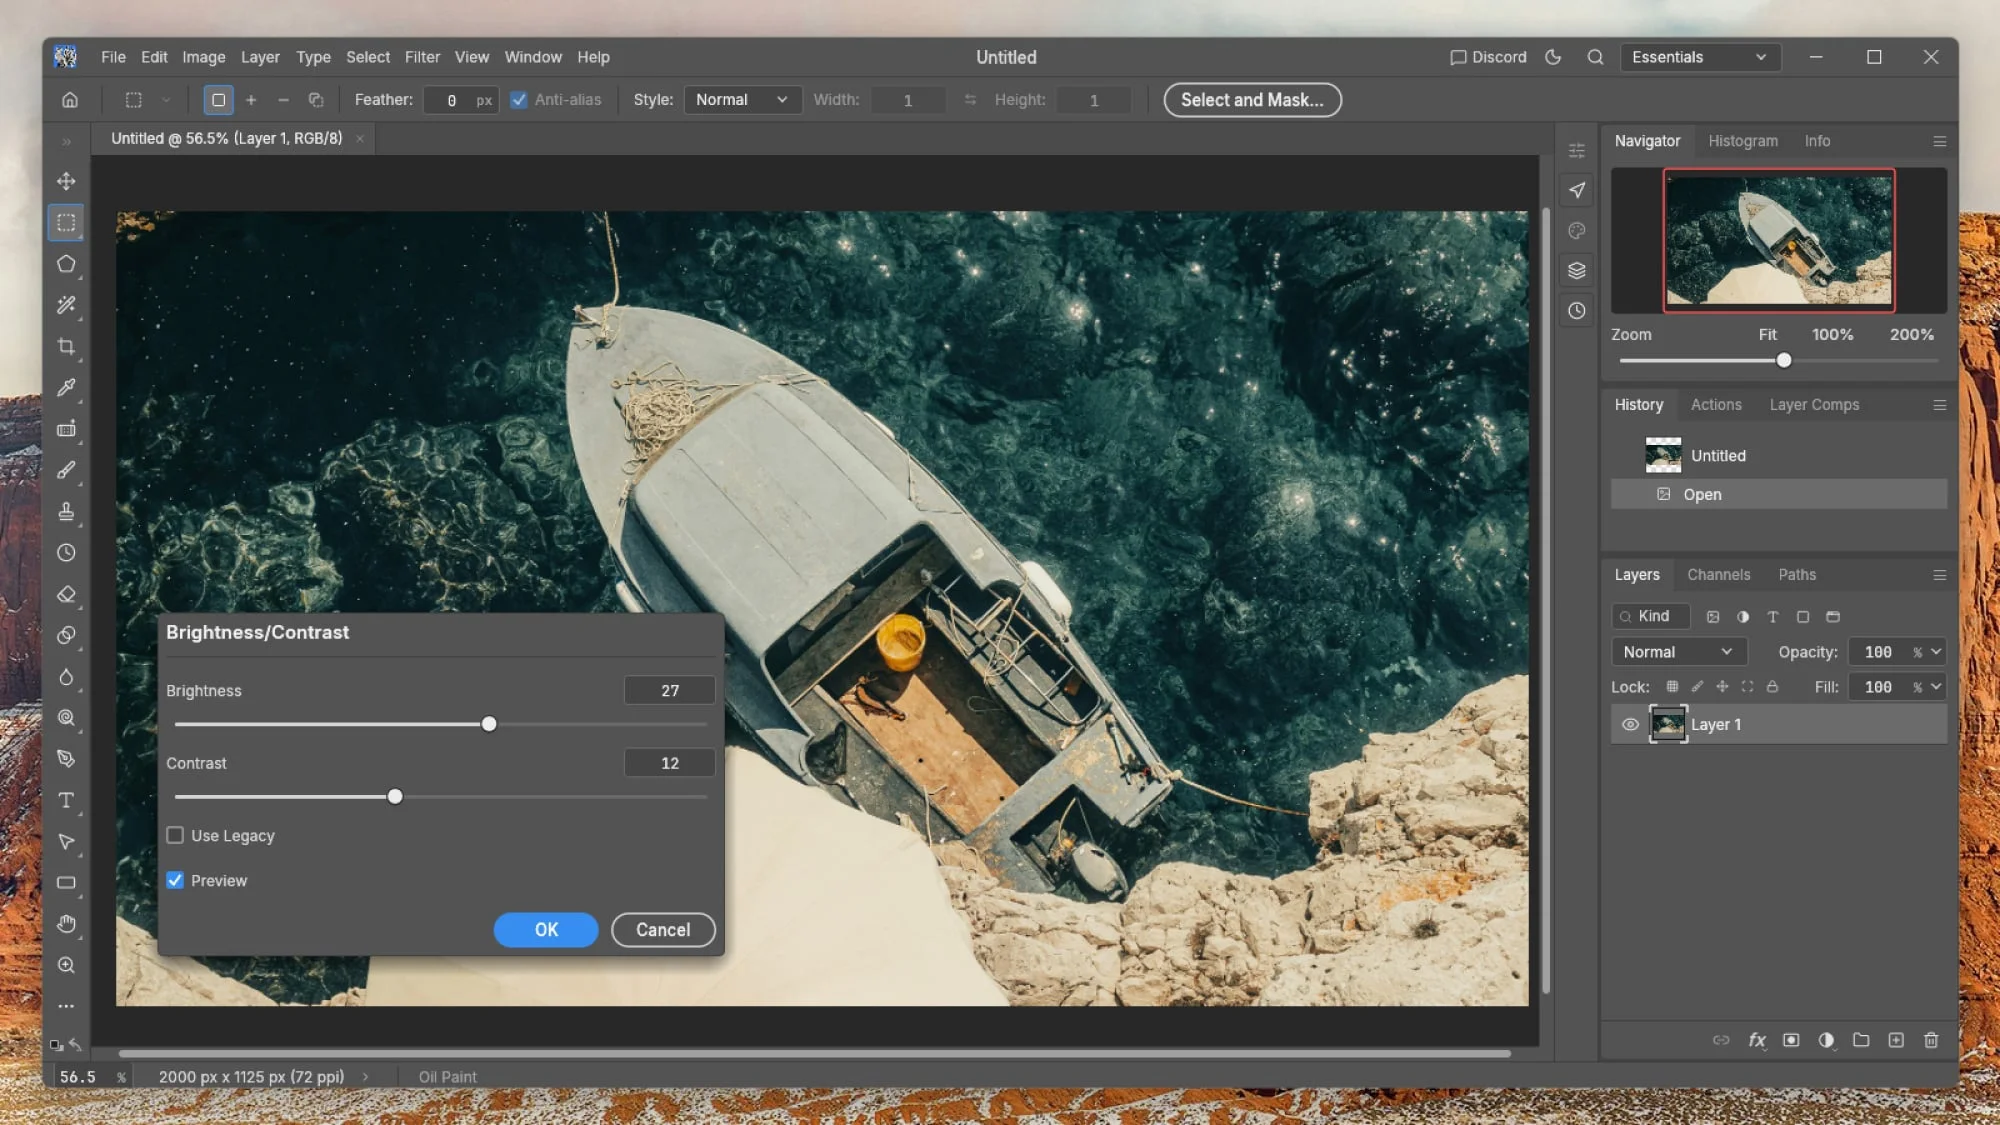The width and height of the screenshot is (2000, 1125).
Task: Toggle dark mode moon icon
Action: tap(1553, 57)
